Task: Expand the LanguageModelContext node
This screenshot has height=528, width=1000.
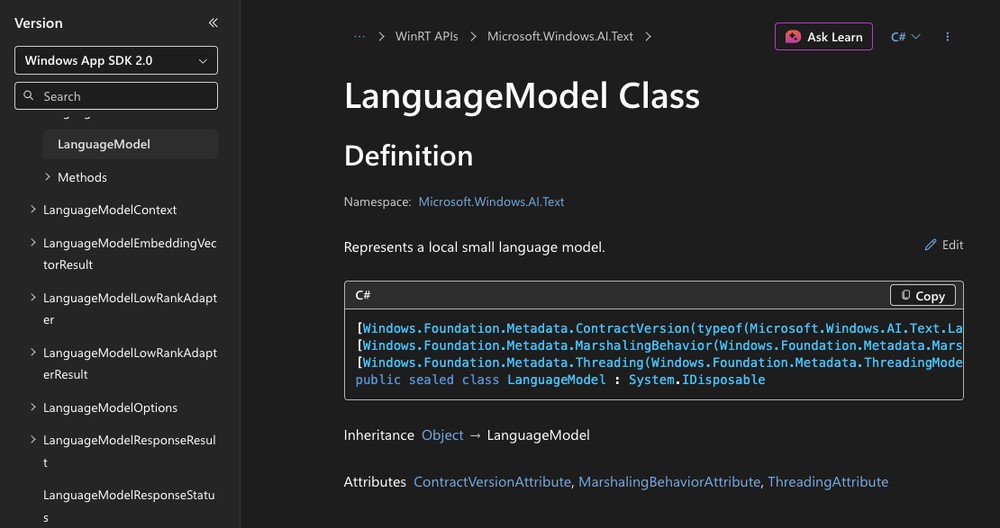Action: point(33,209)
